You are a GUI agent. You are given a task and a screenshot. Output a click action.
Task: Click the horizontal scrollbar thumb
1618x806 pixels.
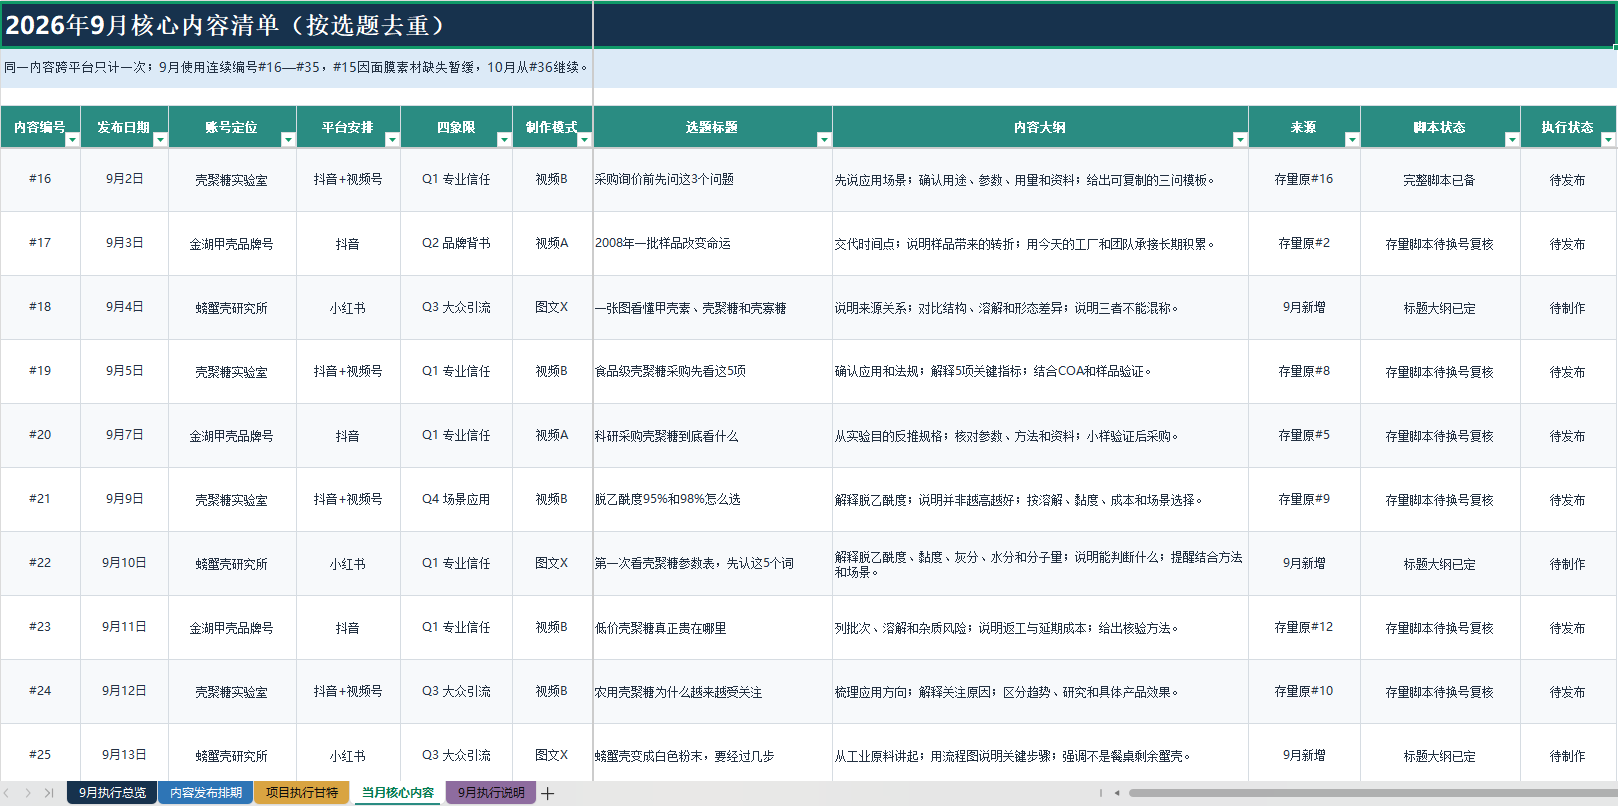1372,793
